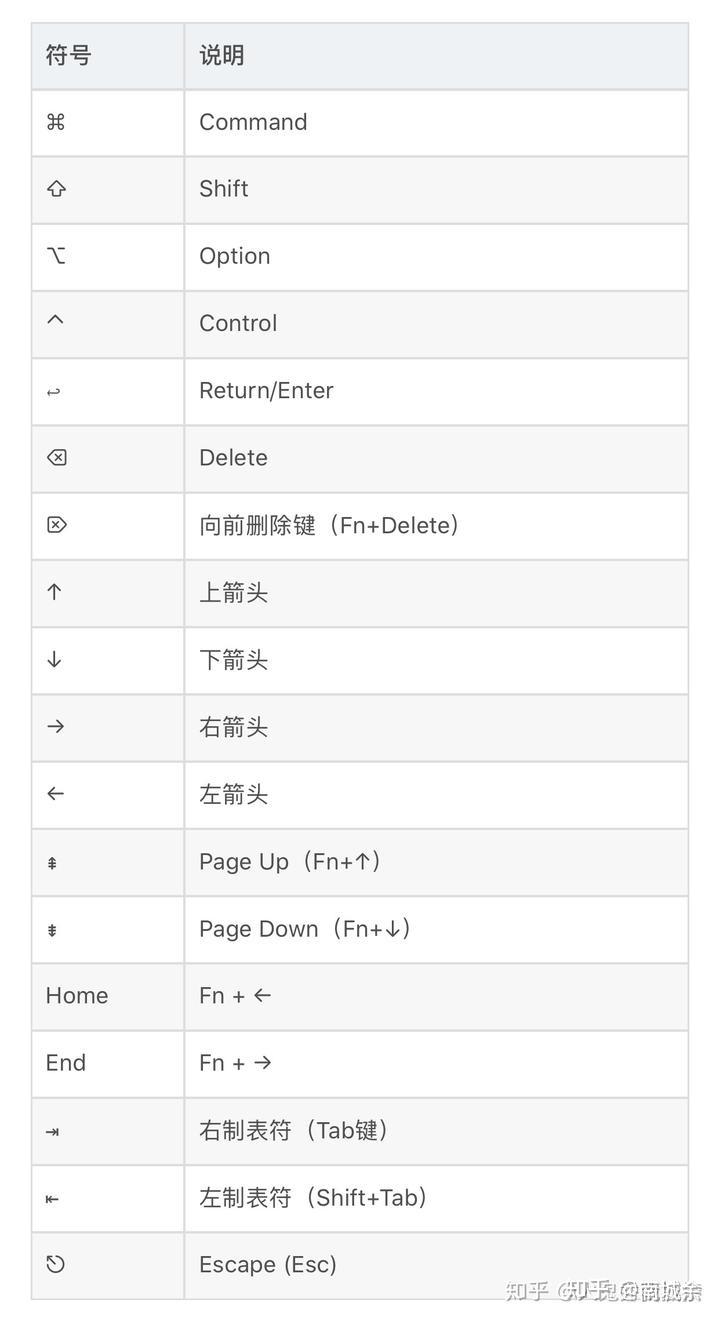Click the left tab (Shift+Tab) symbol
The height and width of the screenshot is (1321, 720).
point(53,1198)
